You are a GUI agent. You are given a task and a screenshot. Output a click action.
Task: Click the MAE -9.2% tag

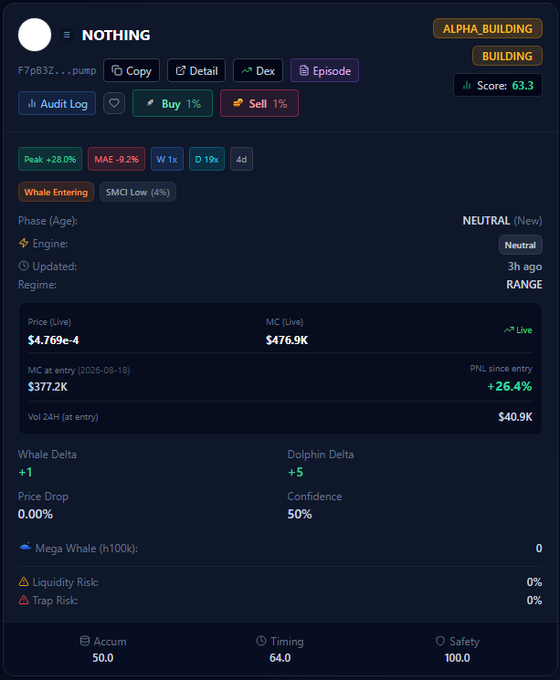click(x=116, y=159)
